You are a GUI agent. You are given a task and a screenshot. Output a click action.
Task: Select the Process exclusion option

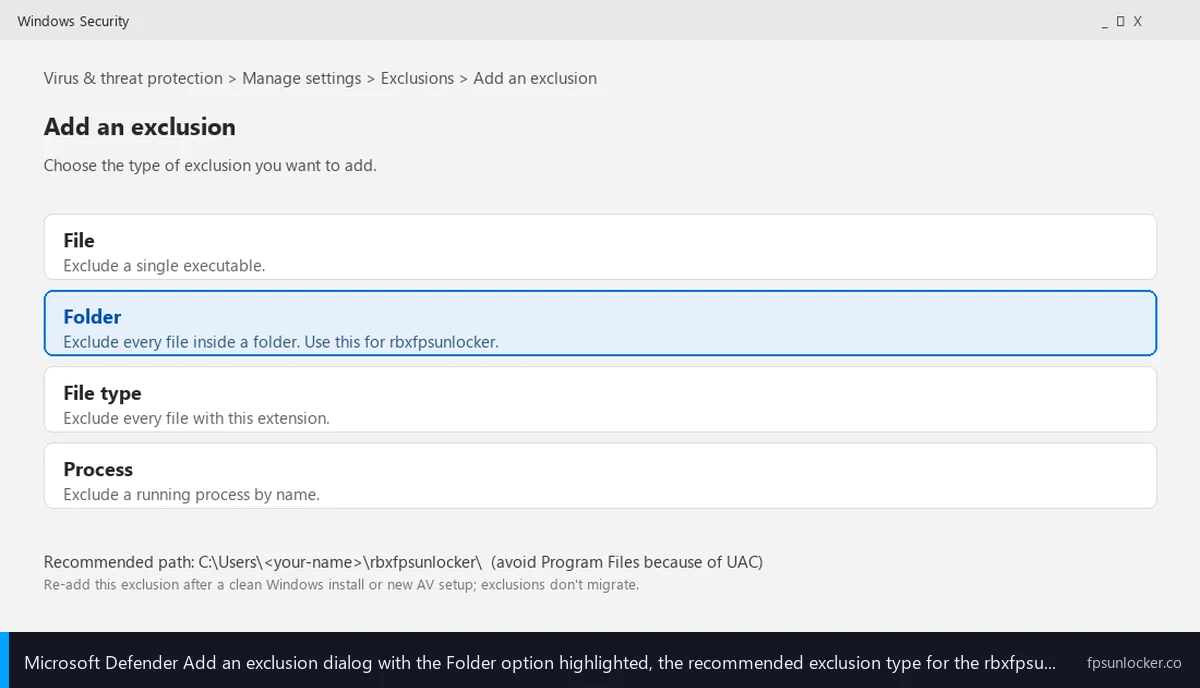[600, 476]
